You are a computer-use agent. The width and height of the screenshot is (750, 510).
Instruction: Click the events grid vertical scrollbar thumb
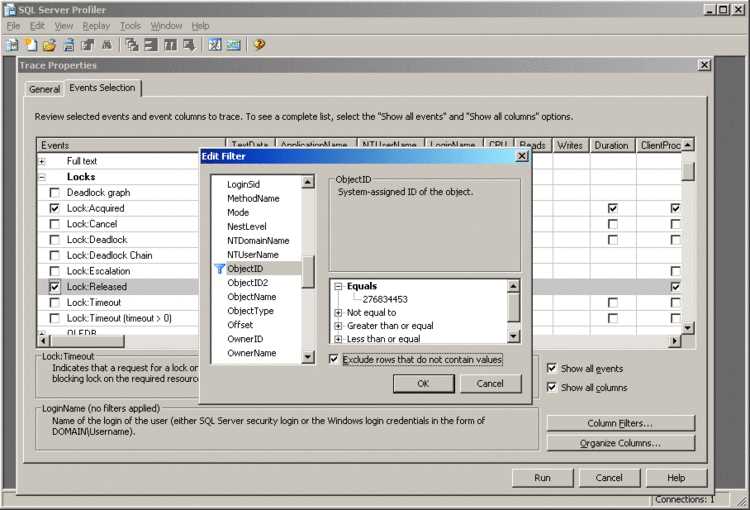point(688,171)
